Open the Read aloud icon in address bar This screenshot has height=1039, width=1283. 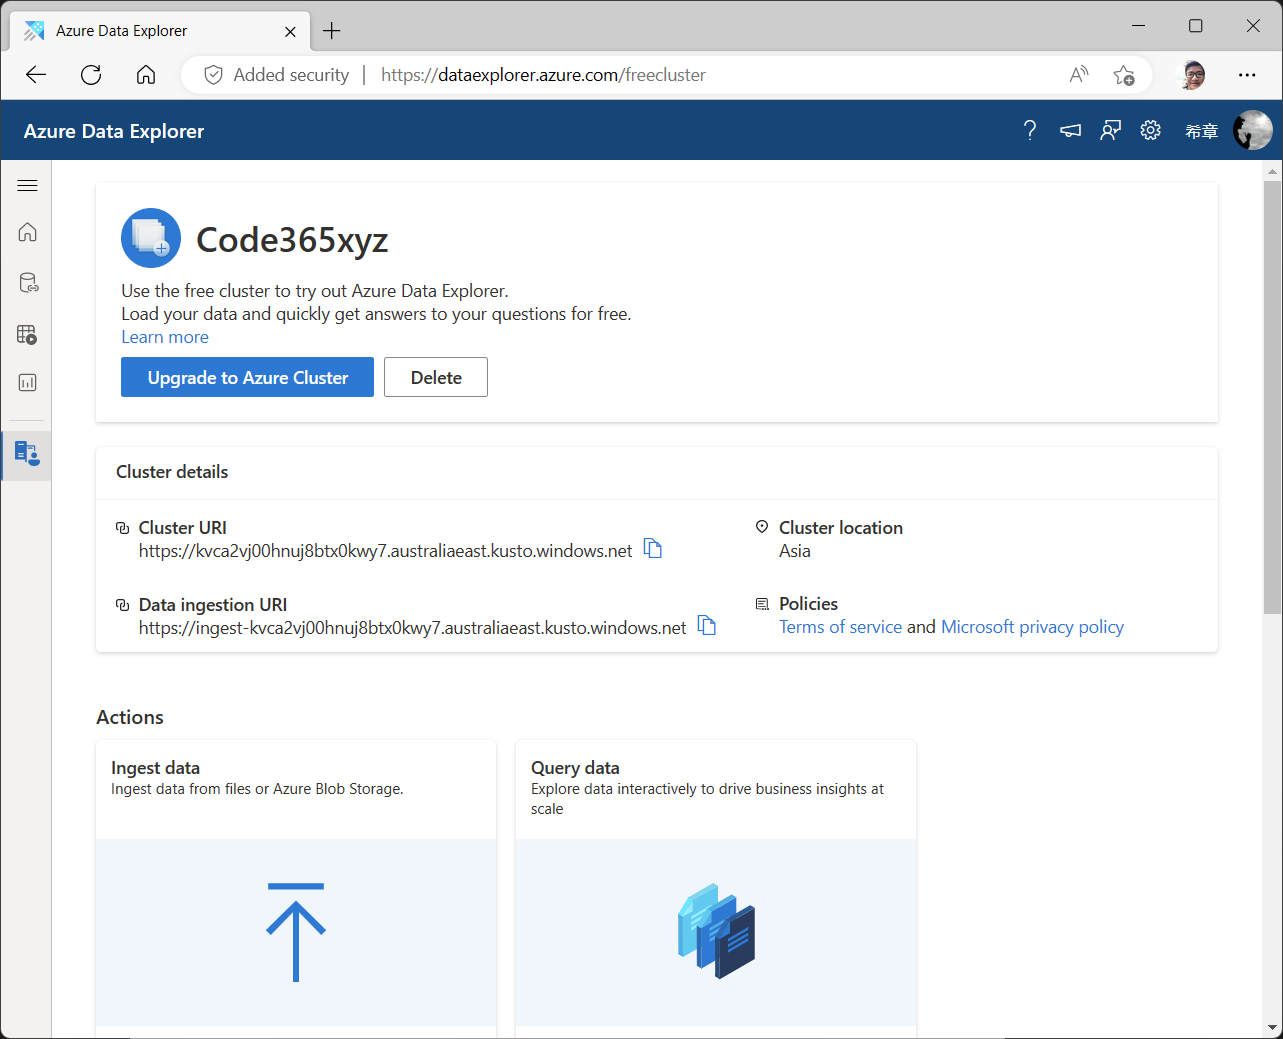click(x=1079, y=74)
